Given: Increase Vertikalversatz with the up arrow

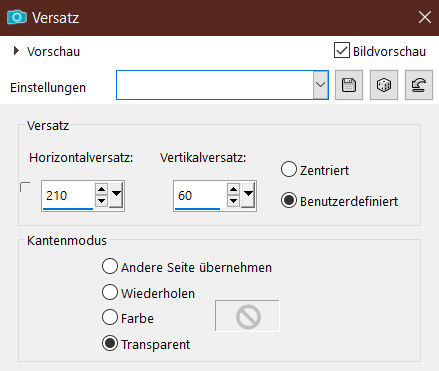Looking at the screenshot, I should (x=233, y=190).
